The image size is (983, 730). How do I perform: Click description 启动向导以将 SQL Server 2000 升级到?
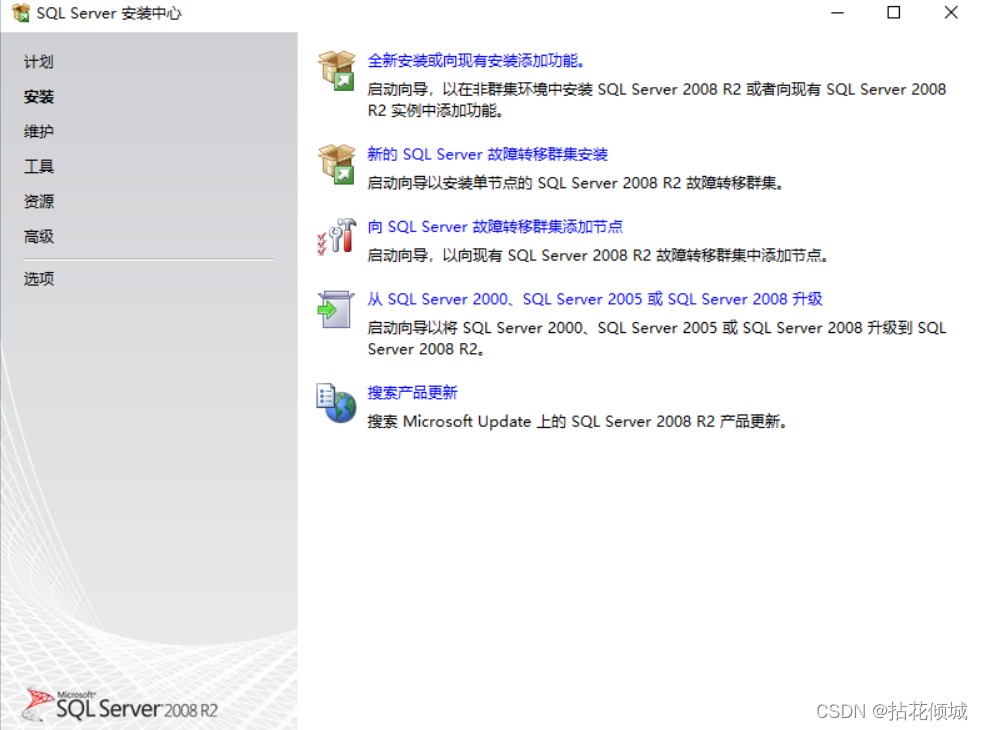coord(656,338)
